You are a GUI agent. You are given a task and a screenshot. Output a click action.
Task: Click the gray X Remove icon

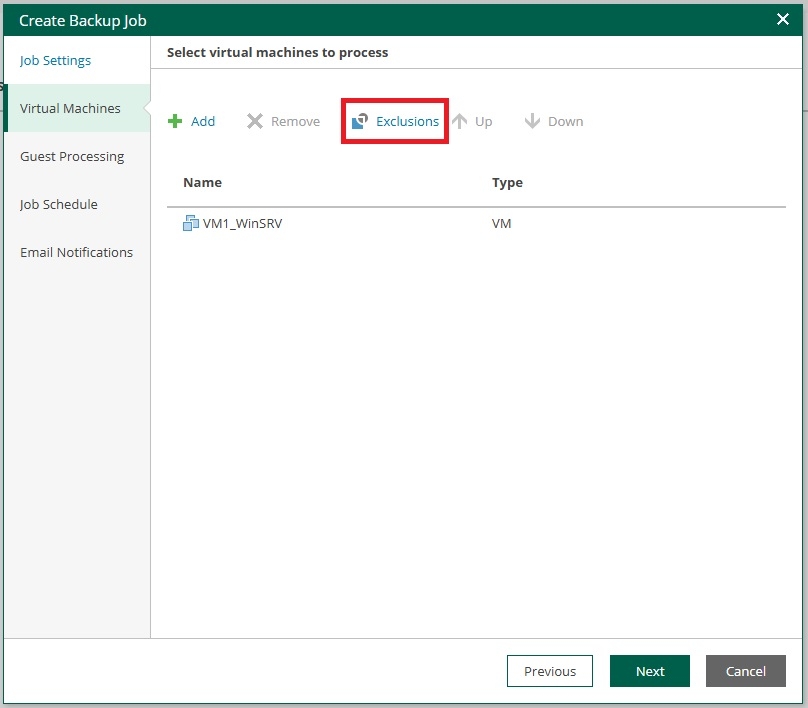click(255, 121)
